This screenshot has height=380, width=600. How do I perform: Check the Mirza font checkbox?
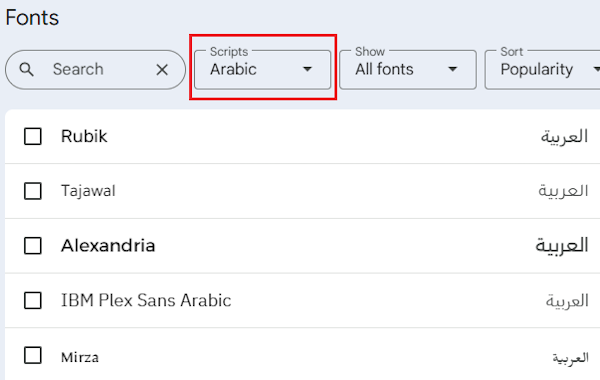[33, 356]
